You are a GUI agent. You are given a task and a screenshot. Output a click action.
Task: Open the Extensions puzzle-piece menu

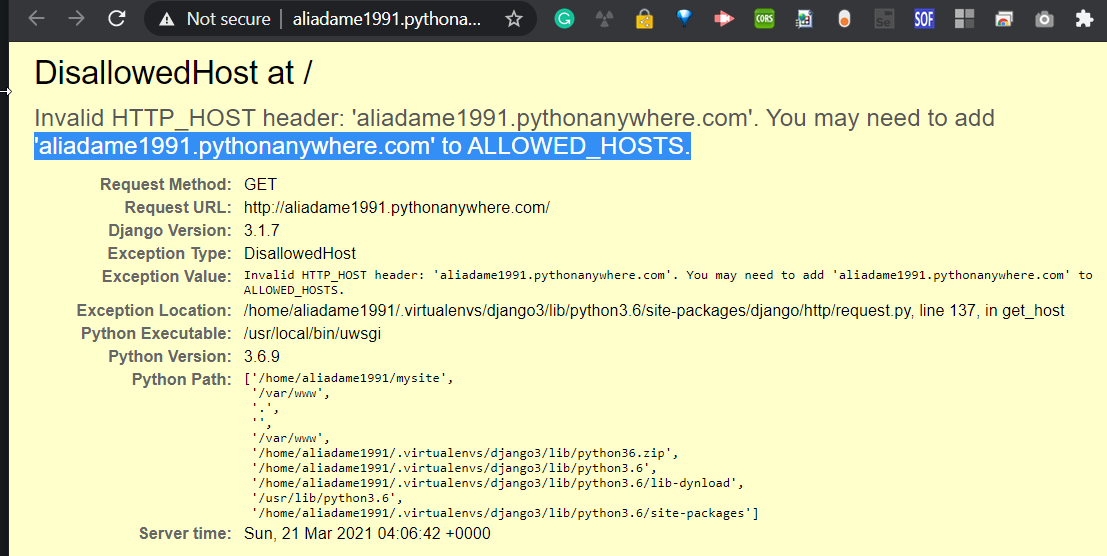click(x=1084, y=19)
